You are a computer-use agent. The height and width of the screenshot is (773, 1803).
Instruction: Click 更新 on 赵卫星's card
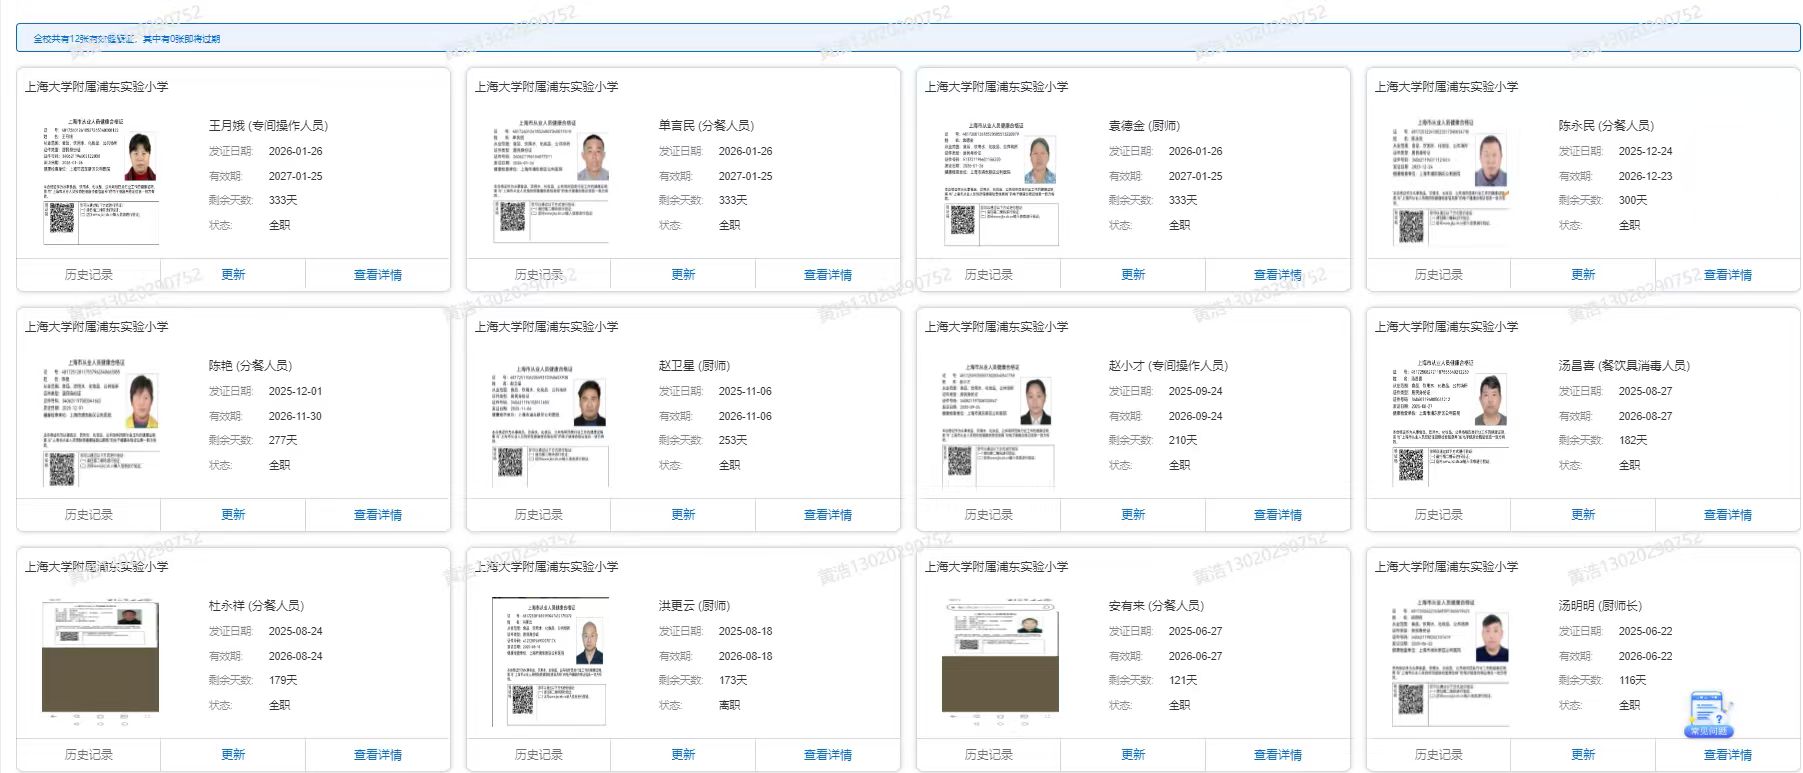(683, 515)
